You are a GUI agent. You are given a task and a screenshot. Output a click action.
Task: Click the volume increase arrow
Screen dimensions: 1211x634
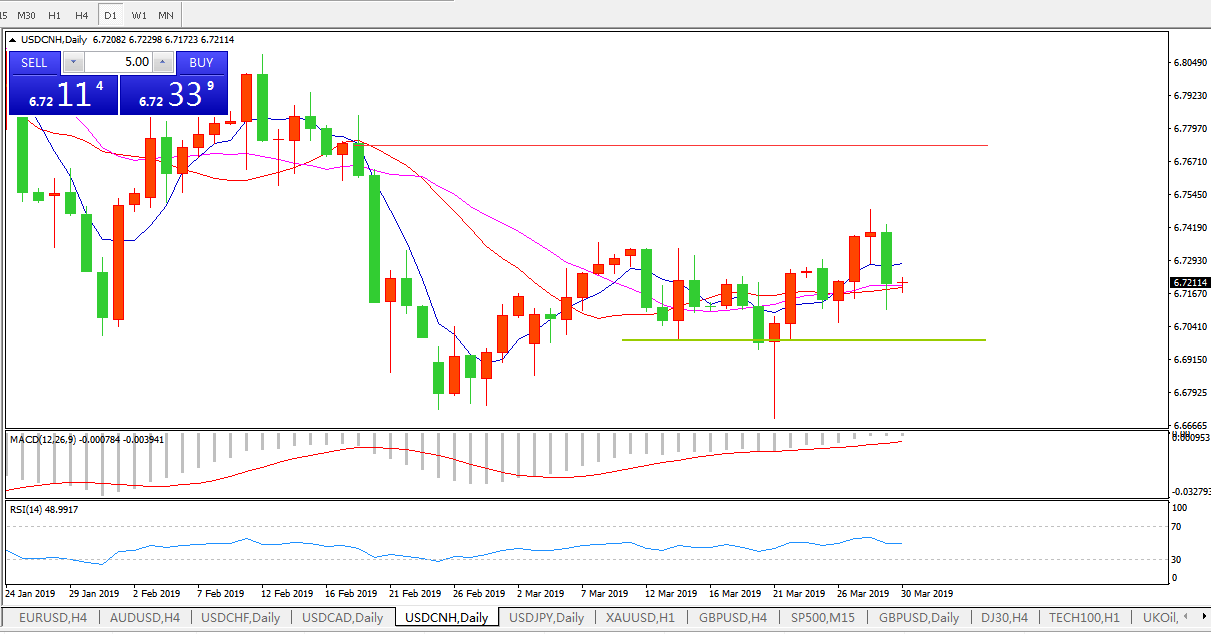coord(162,62)
